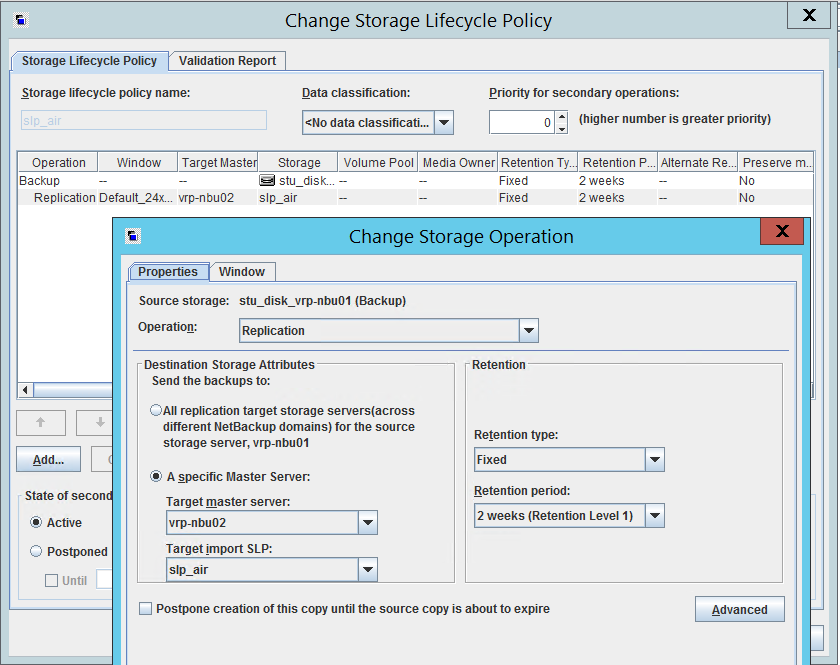Select the Replication operation row
This screenshot has height=665, width=840.
pos(415,198)
